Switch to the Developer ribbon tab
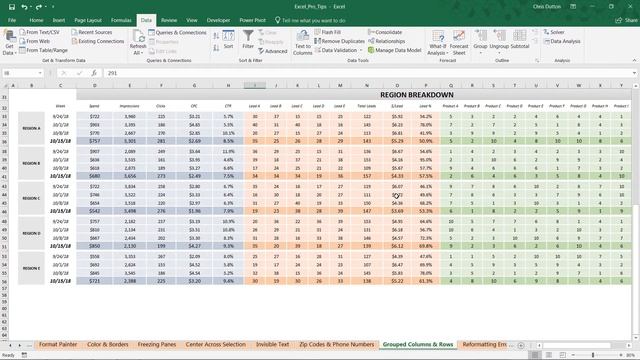The height and width of the screenshot is (360, 640). 218,20
